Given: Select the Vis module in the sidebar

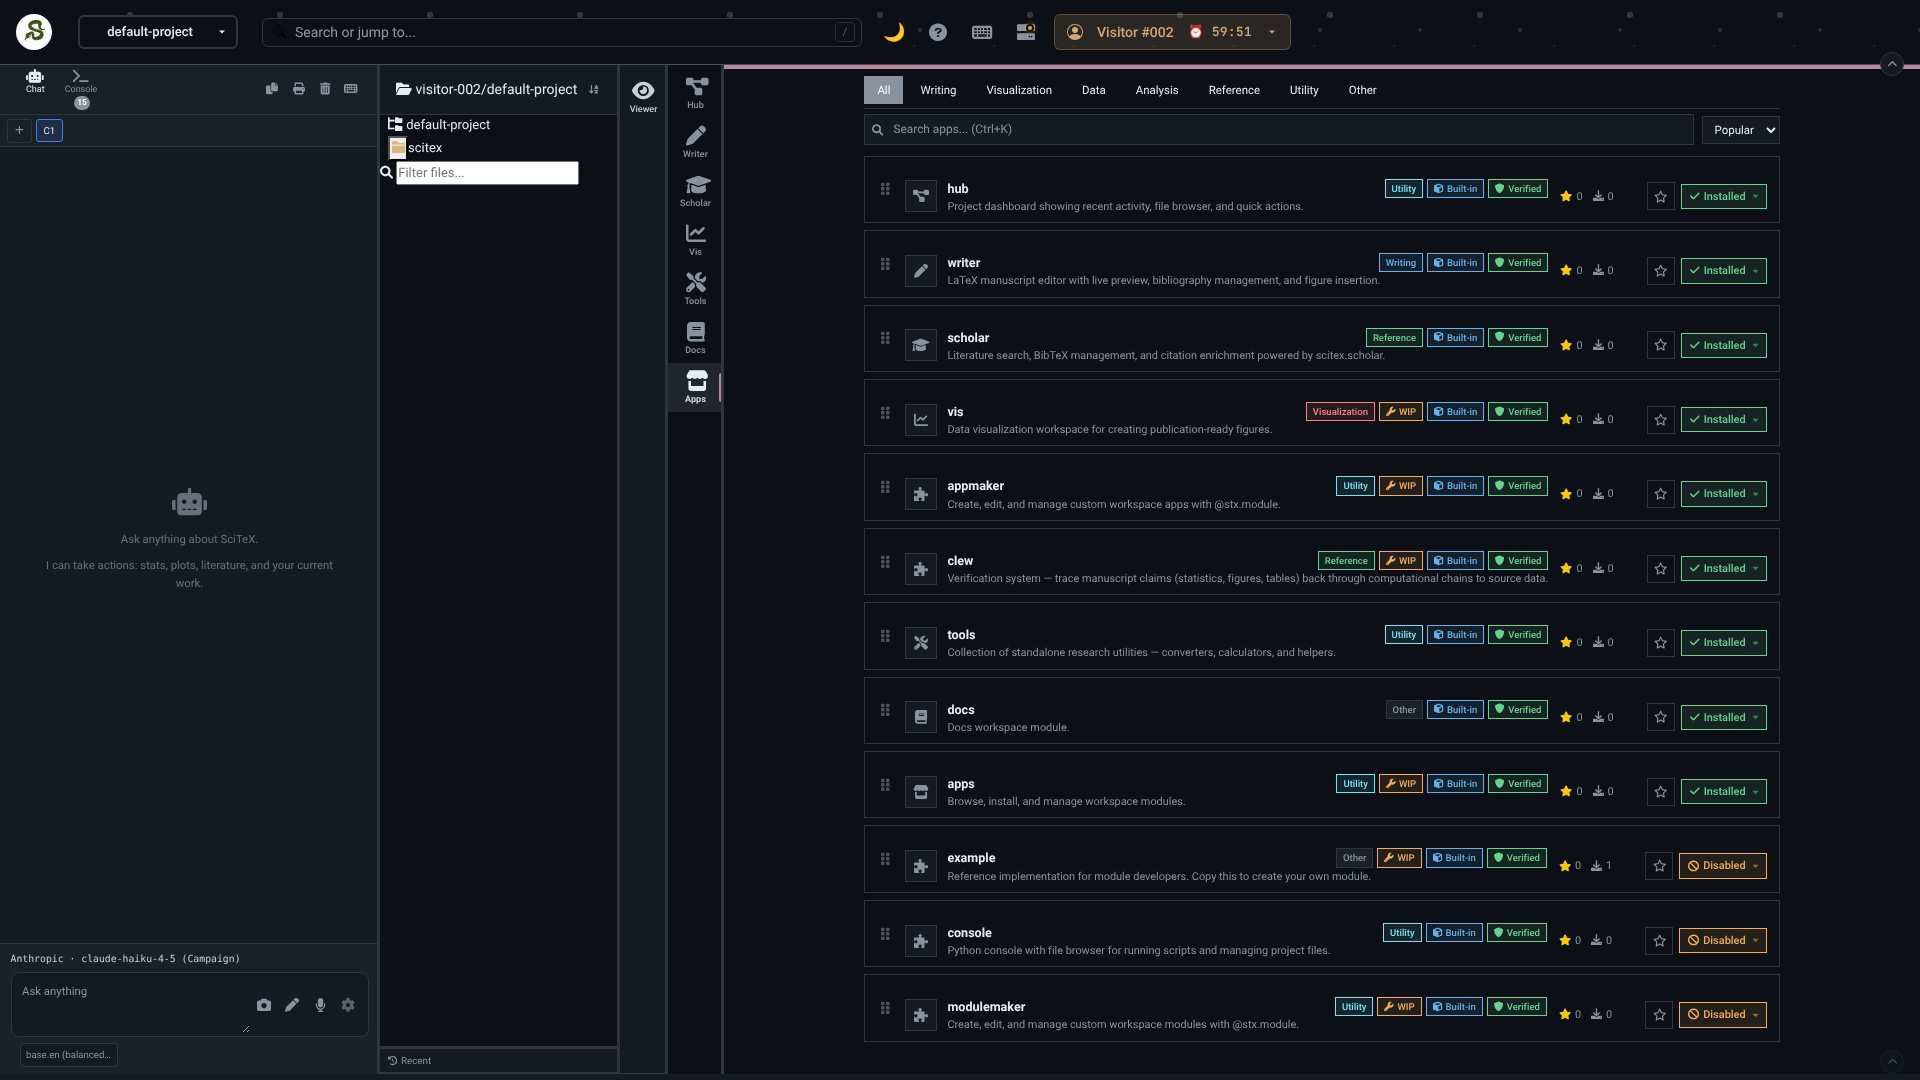Looking at the screenshot, I should point(695,238).
